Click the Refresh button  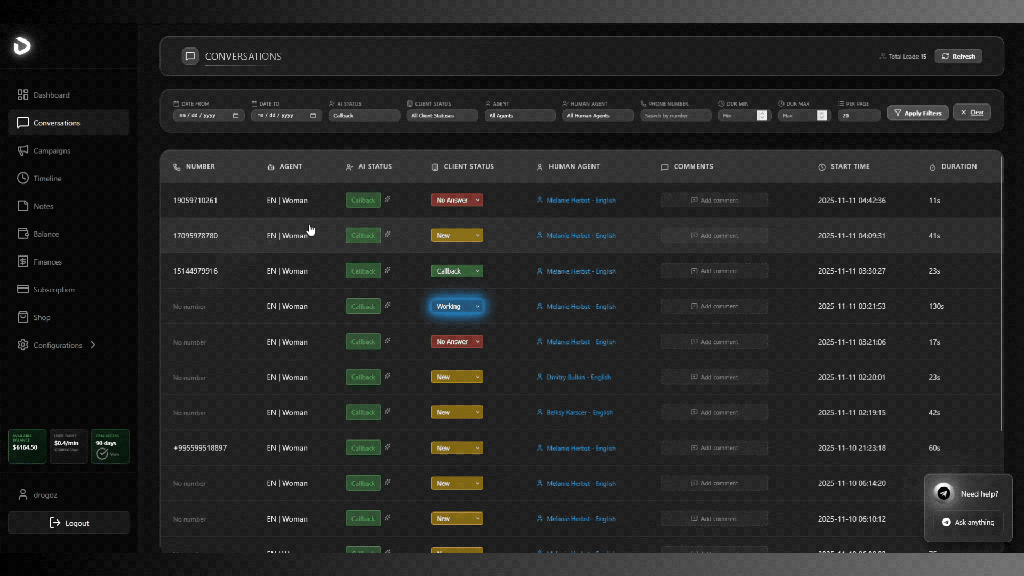(957, 56)
